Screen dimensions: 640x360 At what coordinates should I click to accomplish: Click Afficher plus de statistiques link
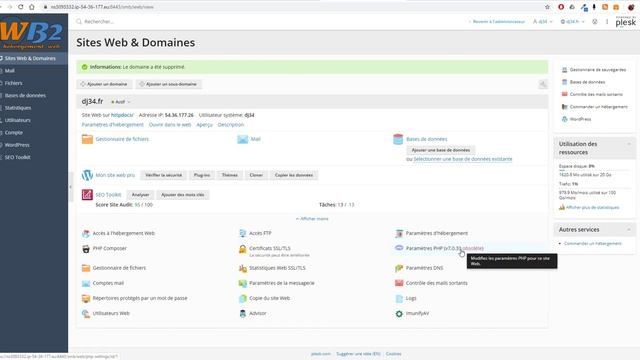pos(592,207)
